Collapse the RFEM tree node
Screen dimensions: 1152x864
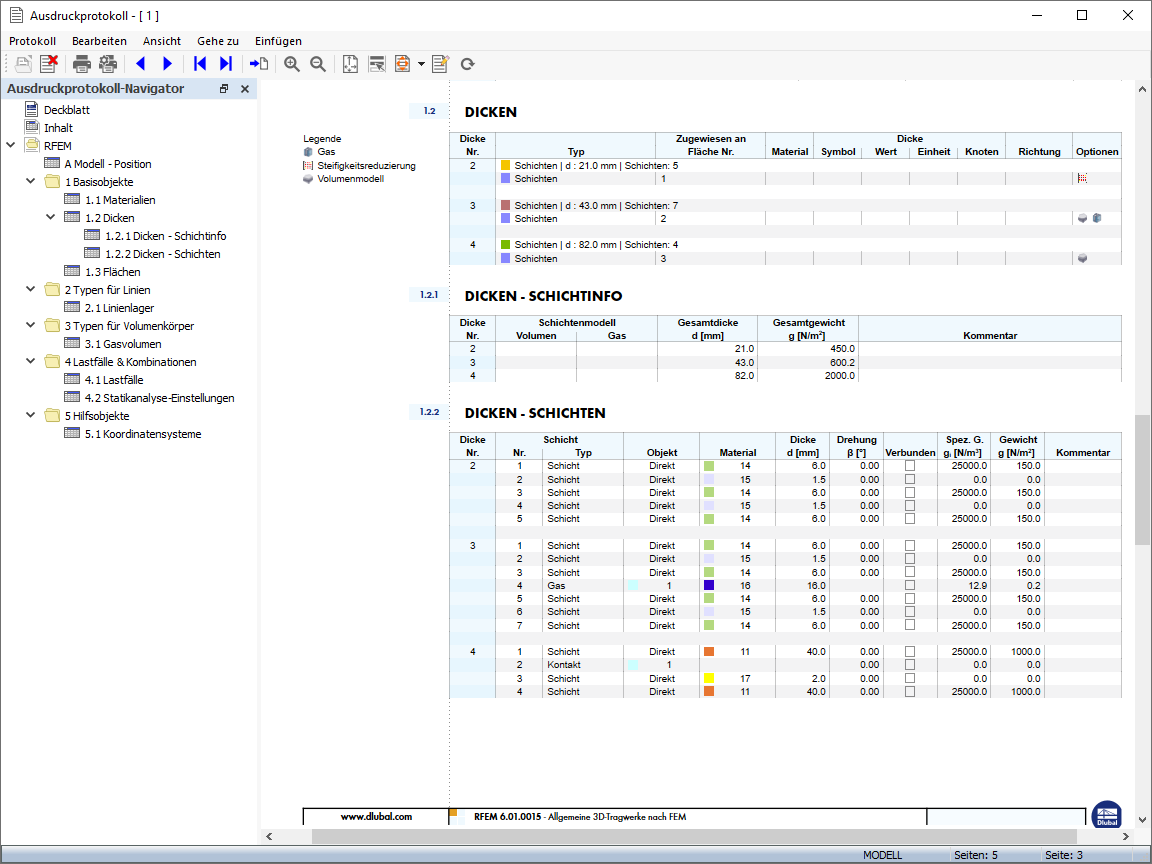(11, 145)
